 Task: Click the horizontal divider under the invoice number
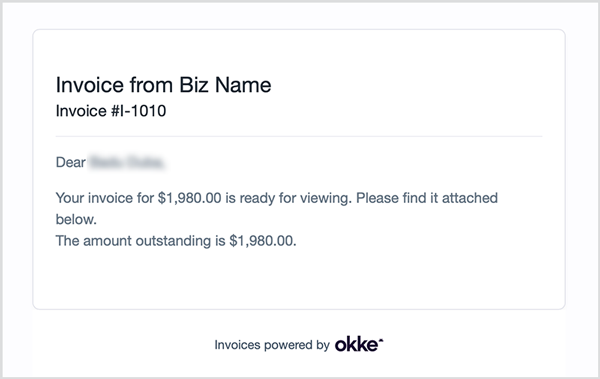pyautogui.click(x=299, y=136)
